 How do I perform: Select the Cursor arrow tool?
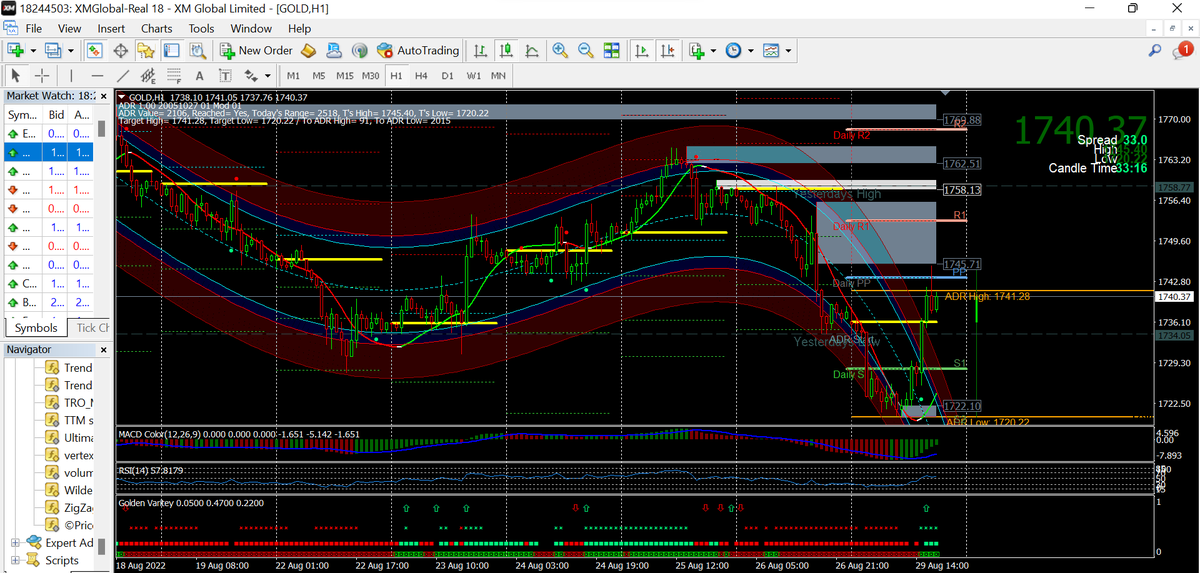(16, 75)
